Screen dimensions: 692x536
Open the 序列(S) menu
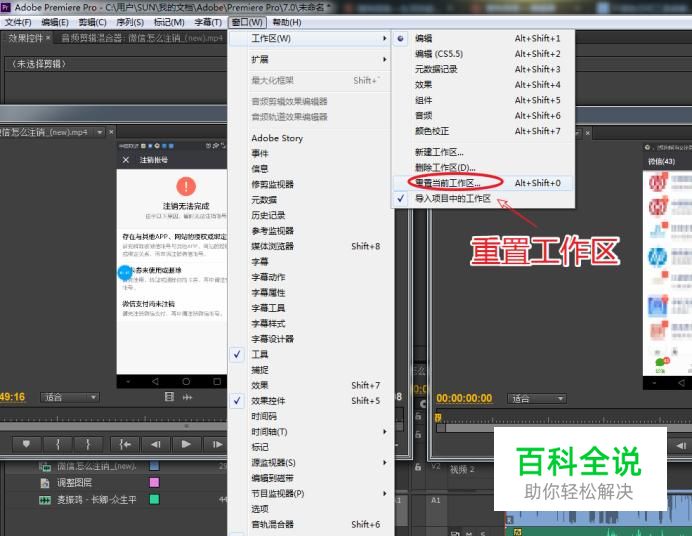click(x=130, y=22)
